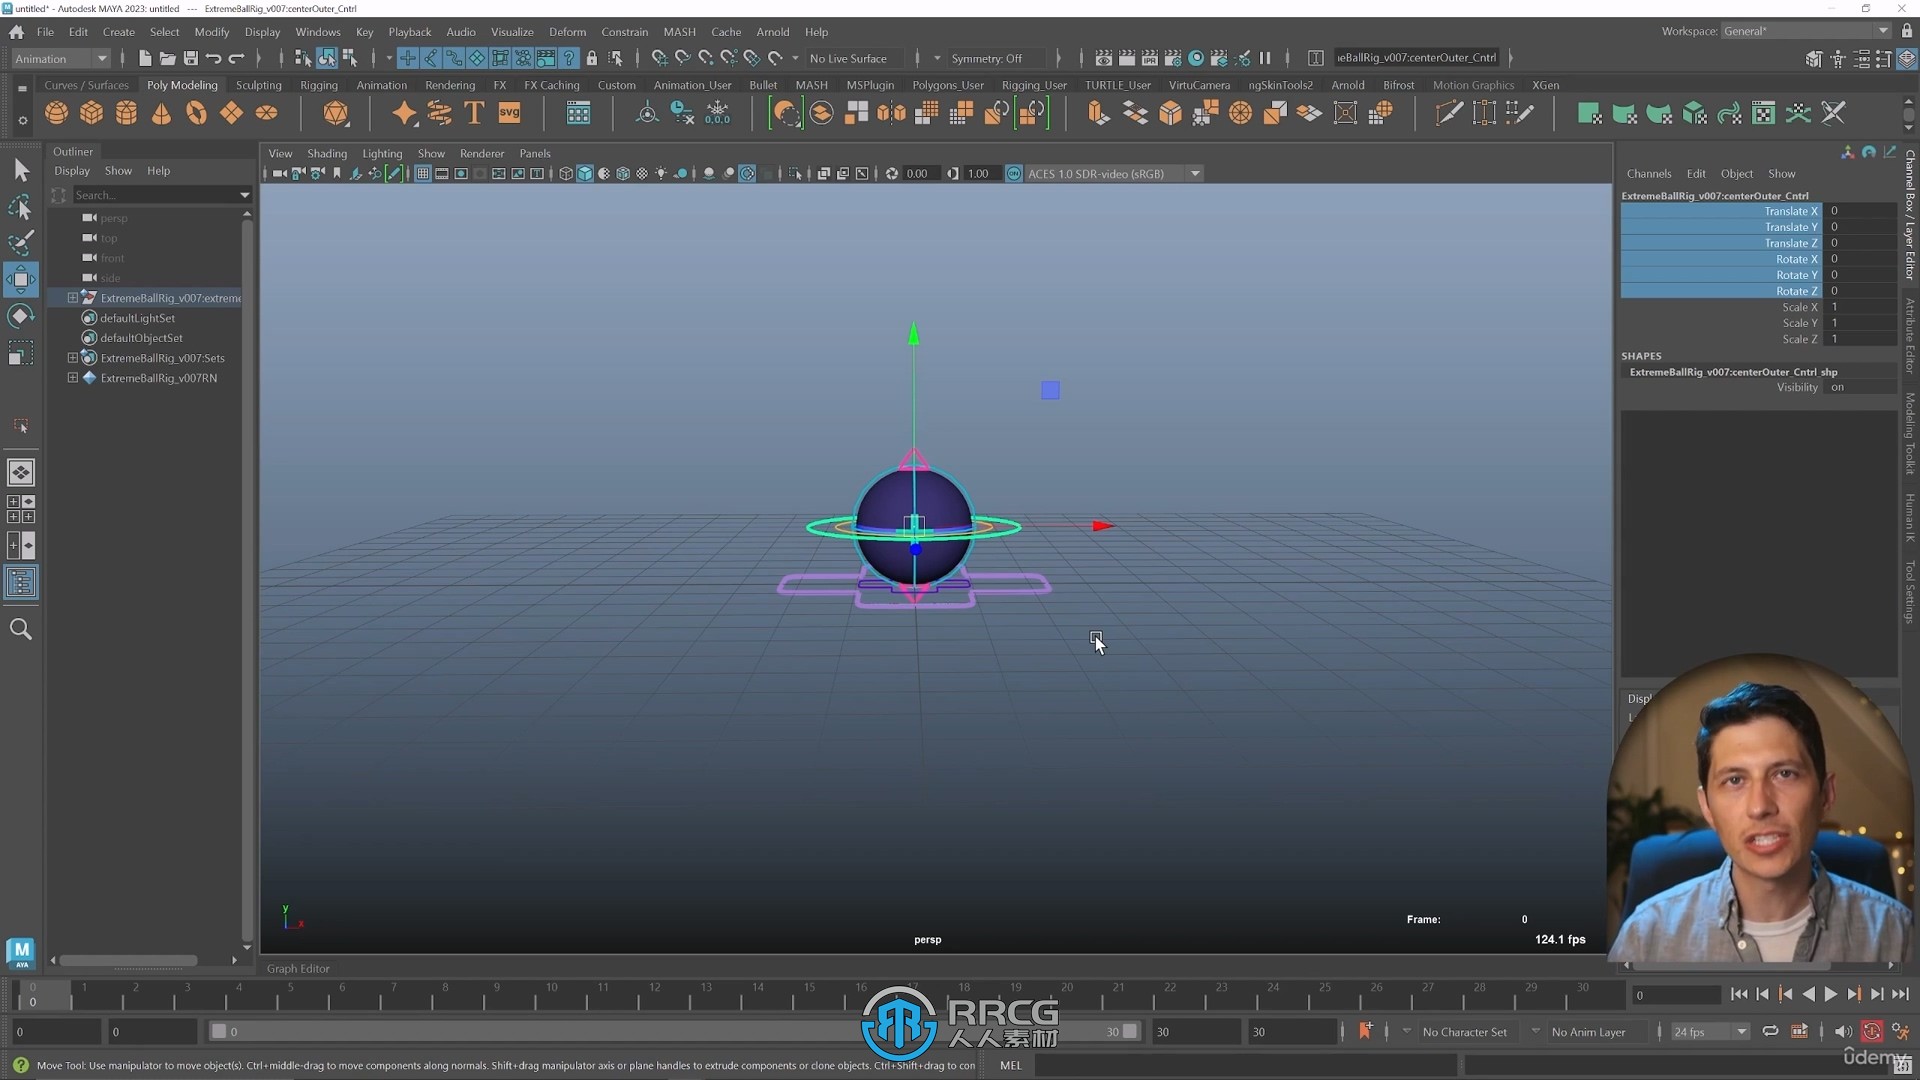This screenshot has height=1080, width=1920.
Task: Open the Channel Box Channels menu
Action: click(x=1648, y=173)
